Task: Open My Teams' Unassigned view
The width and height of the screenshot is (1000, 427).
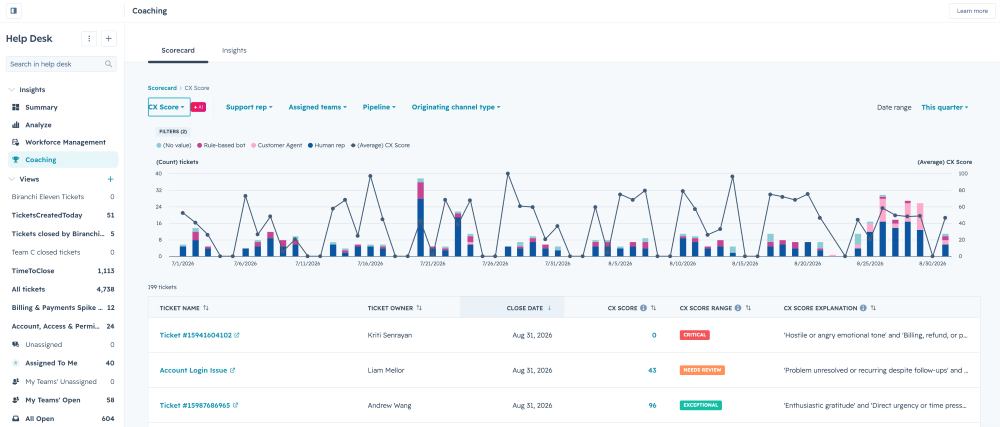Action: click(x=62, y=382)
